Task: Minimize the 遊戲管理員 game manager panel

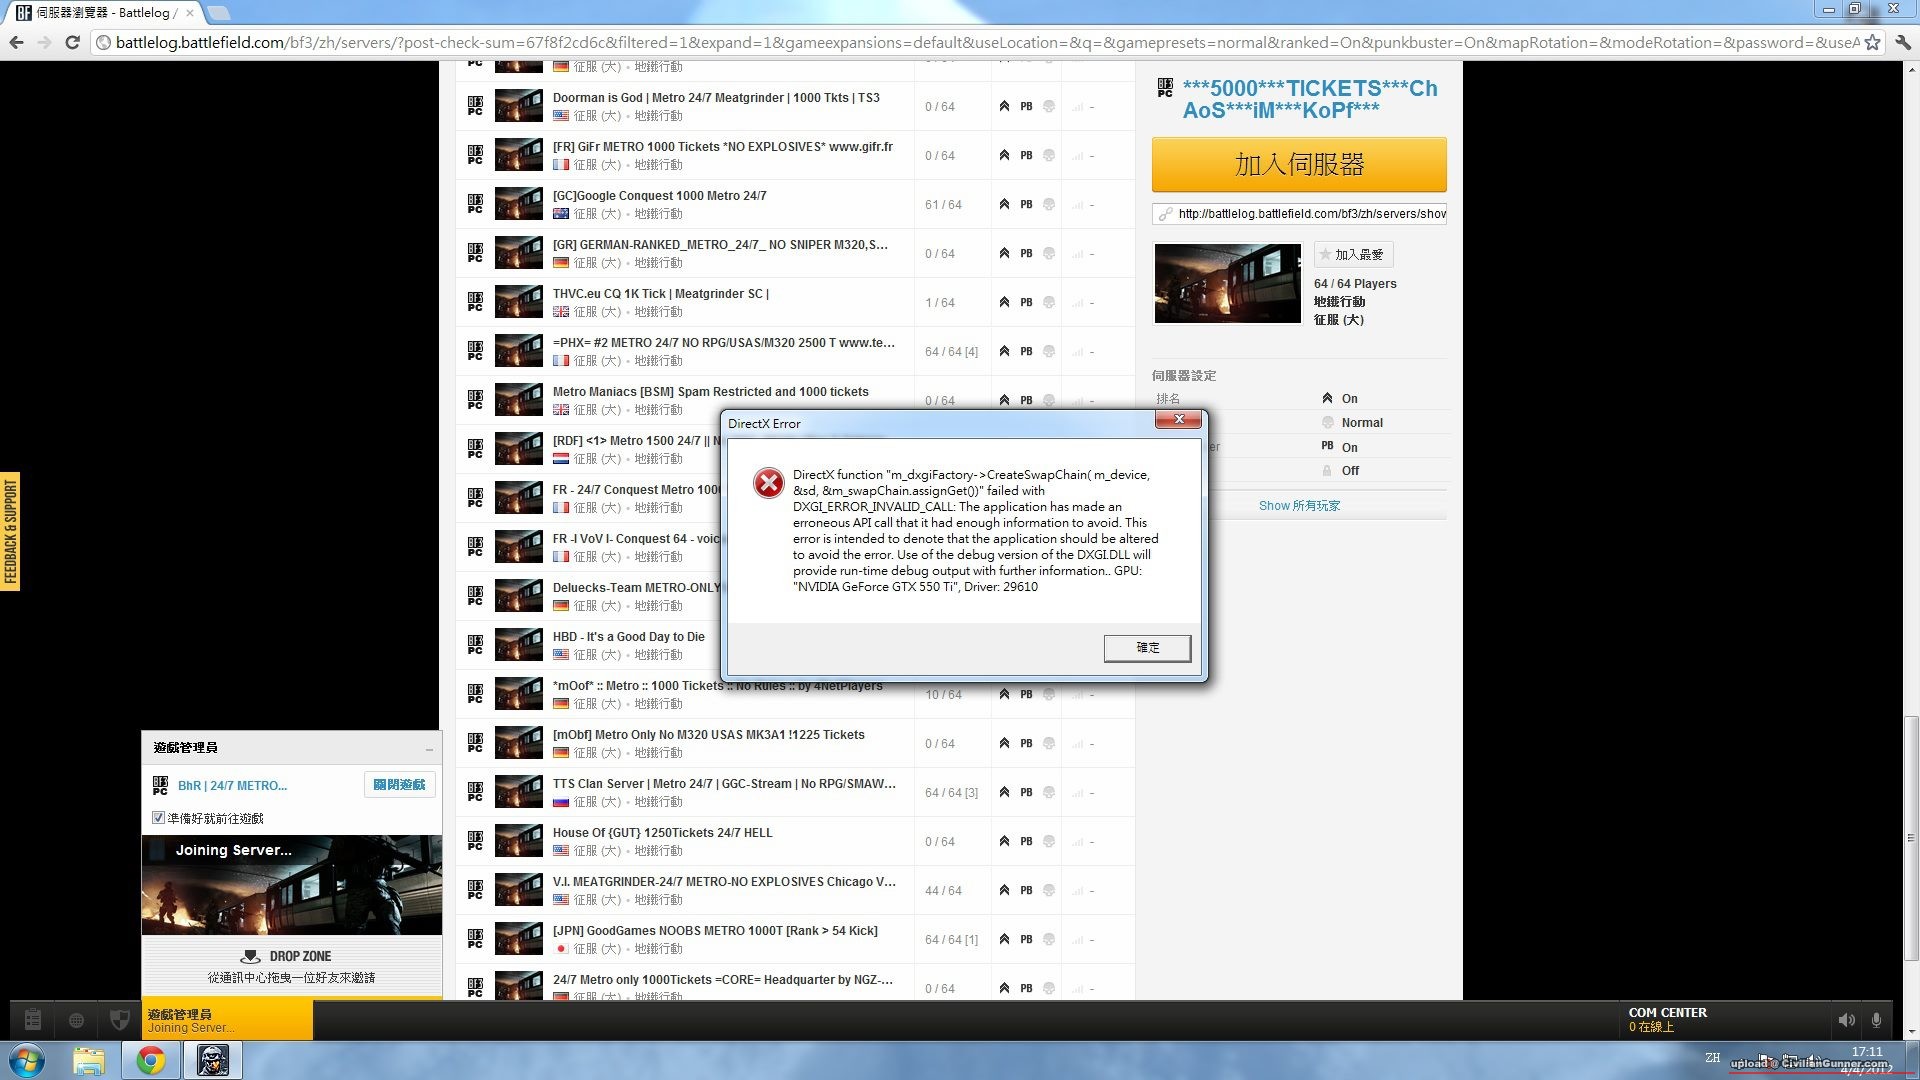Action: (x=429, y=748)
